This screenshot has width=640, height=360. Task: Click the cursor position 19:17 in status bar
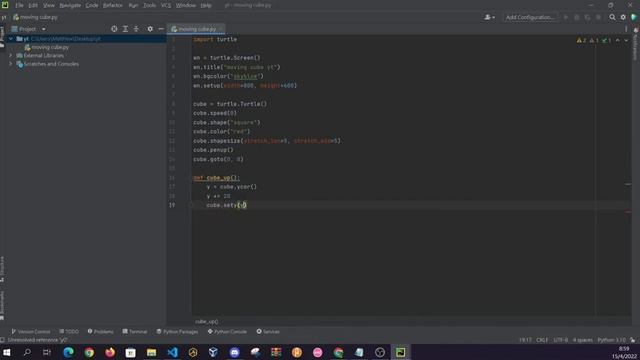(525, 340)
